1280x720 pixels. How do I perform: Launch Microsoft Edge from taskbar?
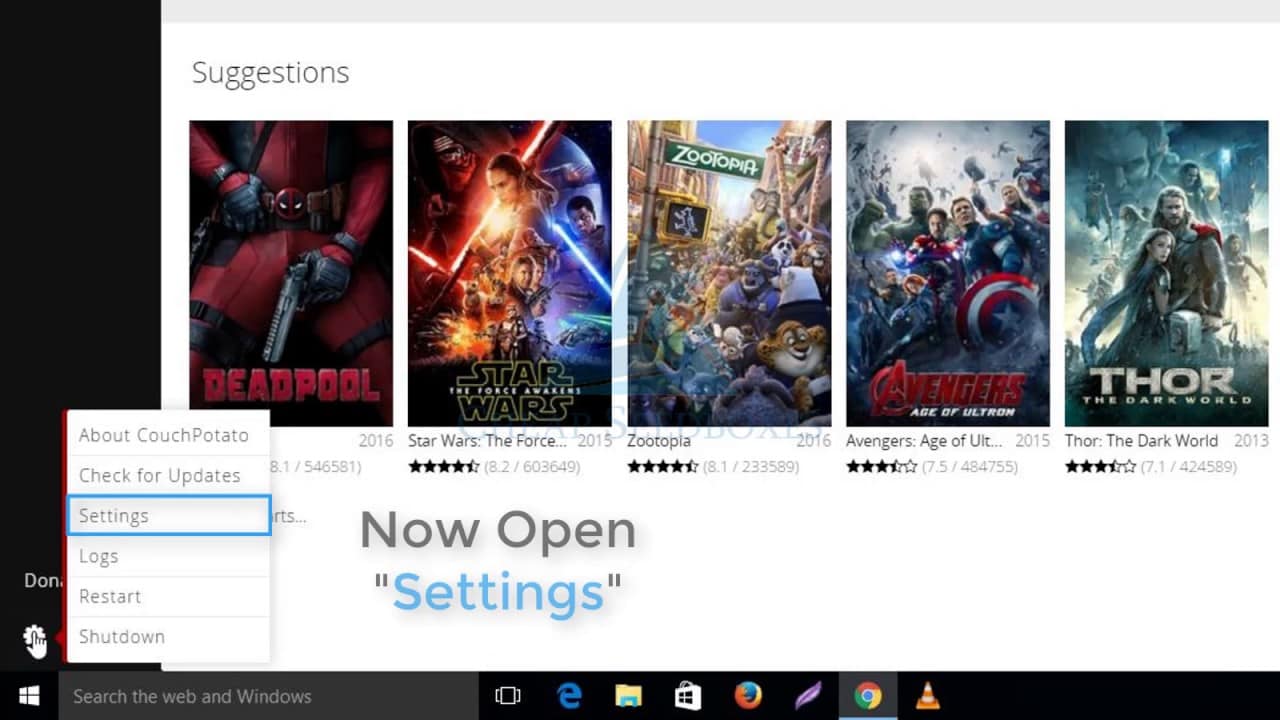tap(570, 696)
